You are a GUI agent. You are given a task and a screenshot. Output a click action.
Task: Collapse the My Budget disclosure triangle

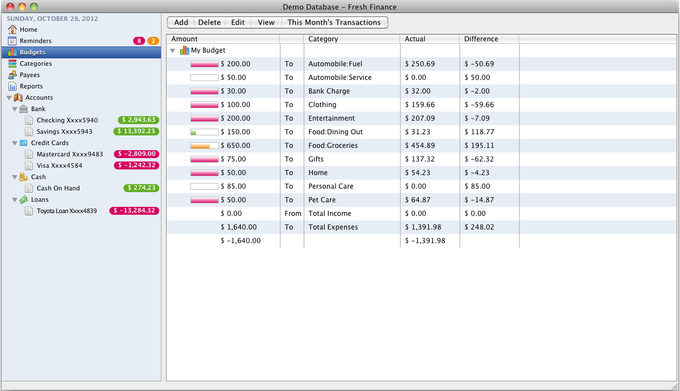173,51
